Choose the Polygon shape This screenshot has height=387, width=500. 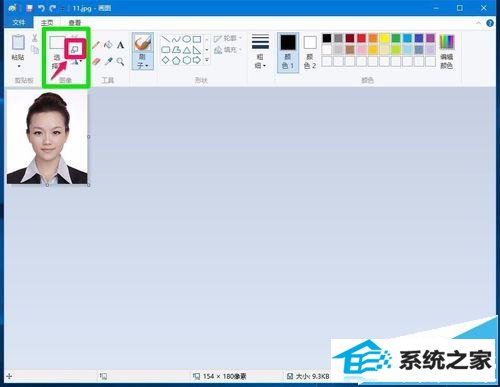176,50
